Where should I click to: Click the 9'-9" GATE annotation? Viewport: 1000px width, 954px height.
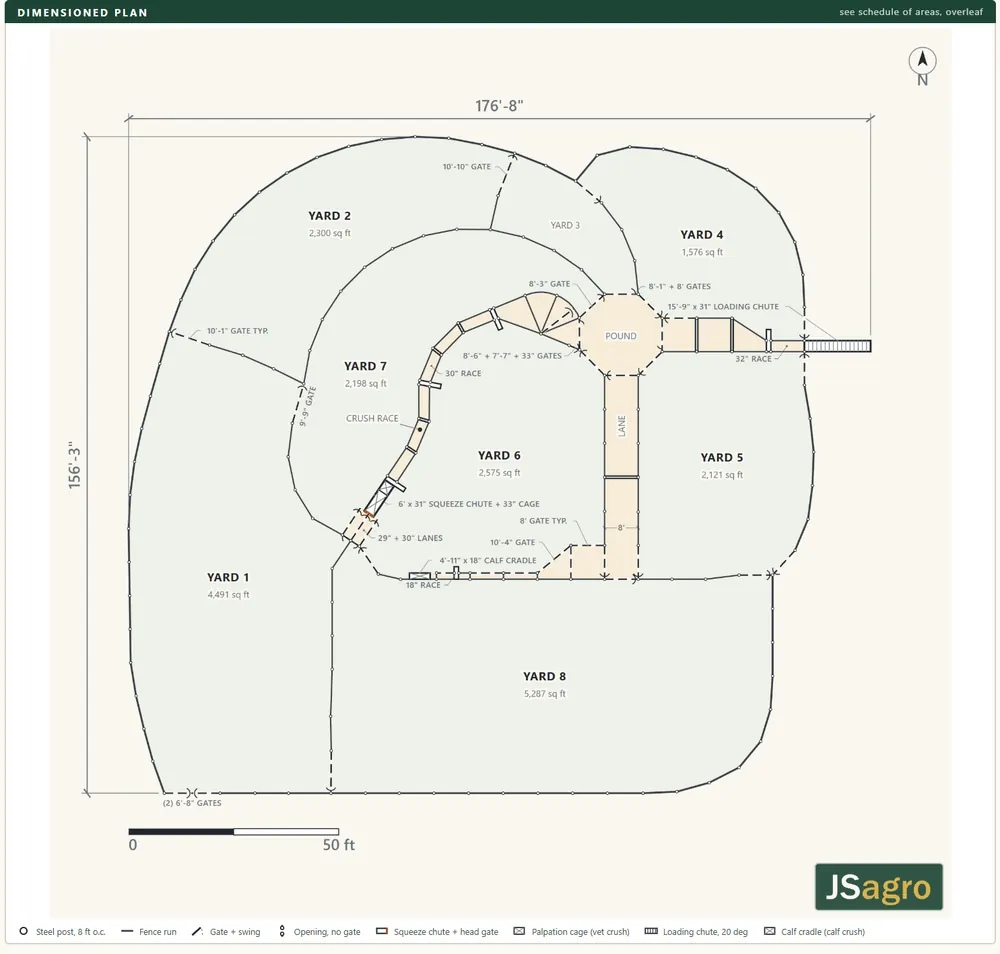point(307,406)
